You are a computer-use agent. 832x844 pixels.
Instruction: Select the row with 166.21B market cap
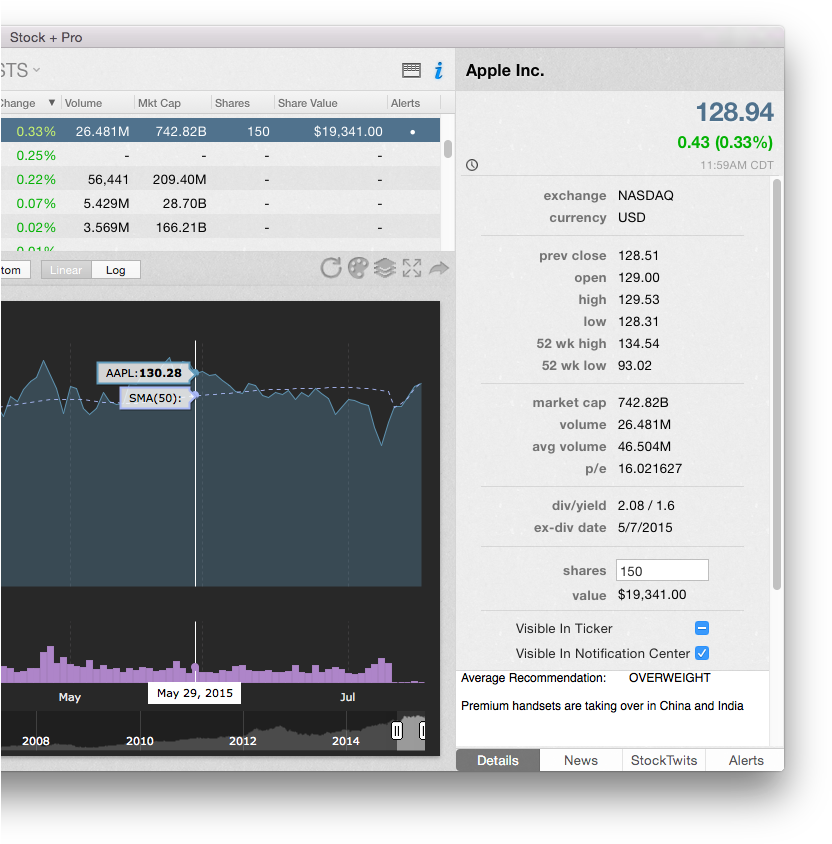click(x=220, y=227)
